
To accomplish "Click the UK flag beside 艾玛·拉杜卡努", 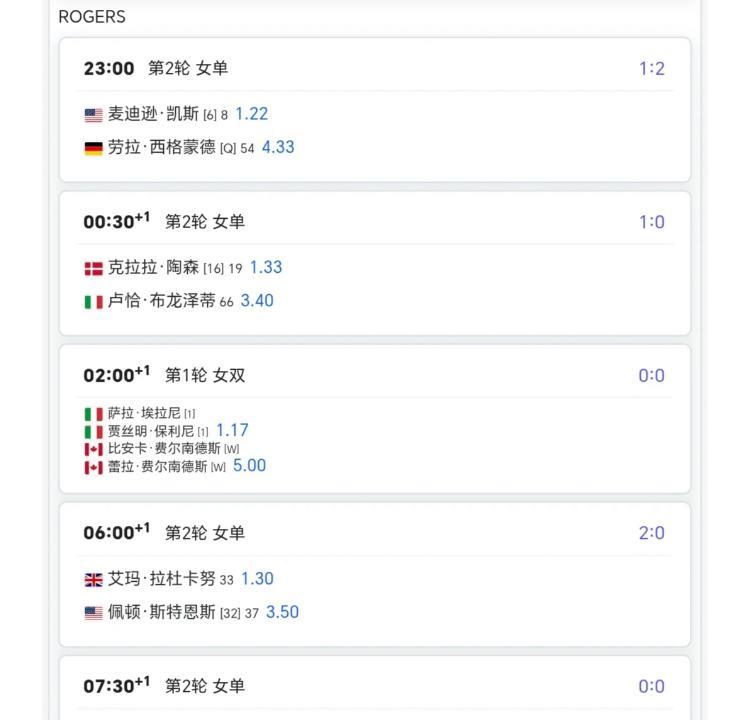I will click(93, 579).
